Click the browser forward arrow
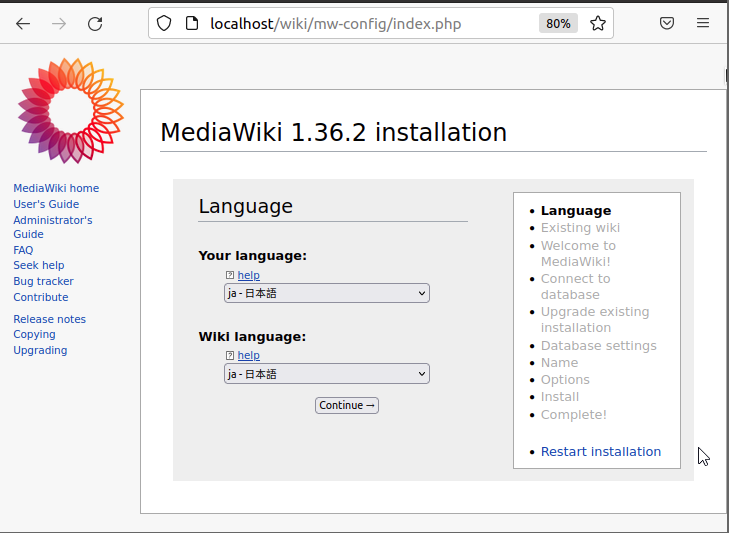 59,24
